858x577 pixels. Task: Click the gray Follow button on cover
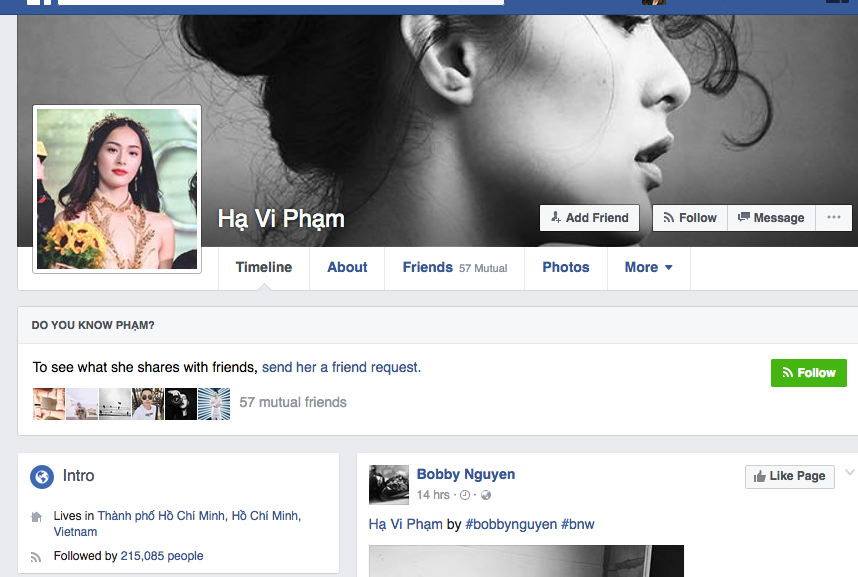(x=689, y=218)
